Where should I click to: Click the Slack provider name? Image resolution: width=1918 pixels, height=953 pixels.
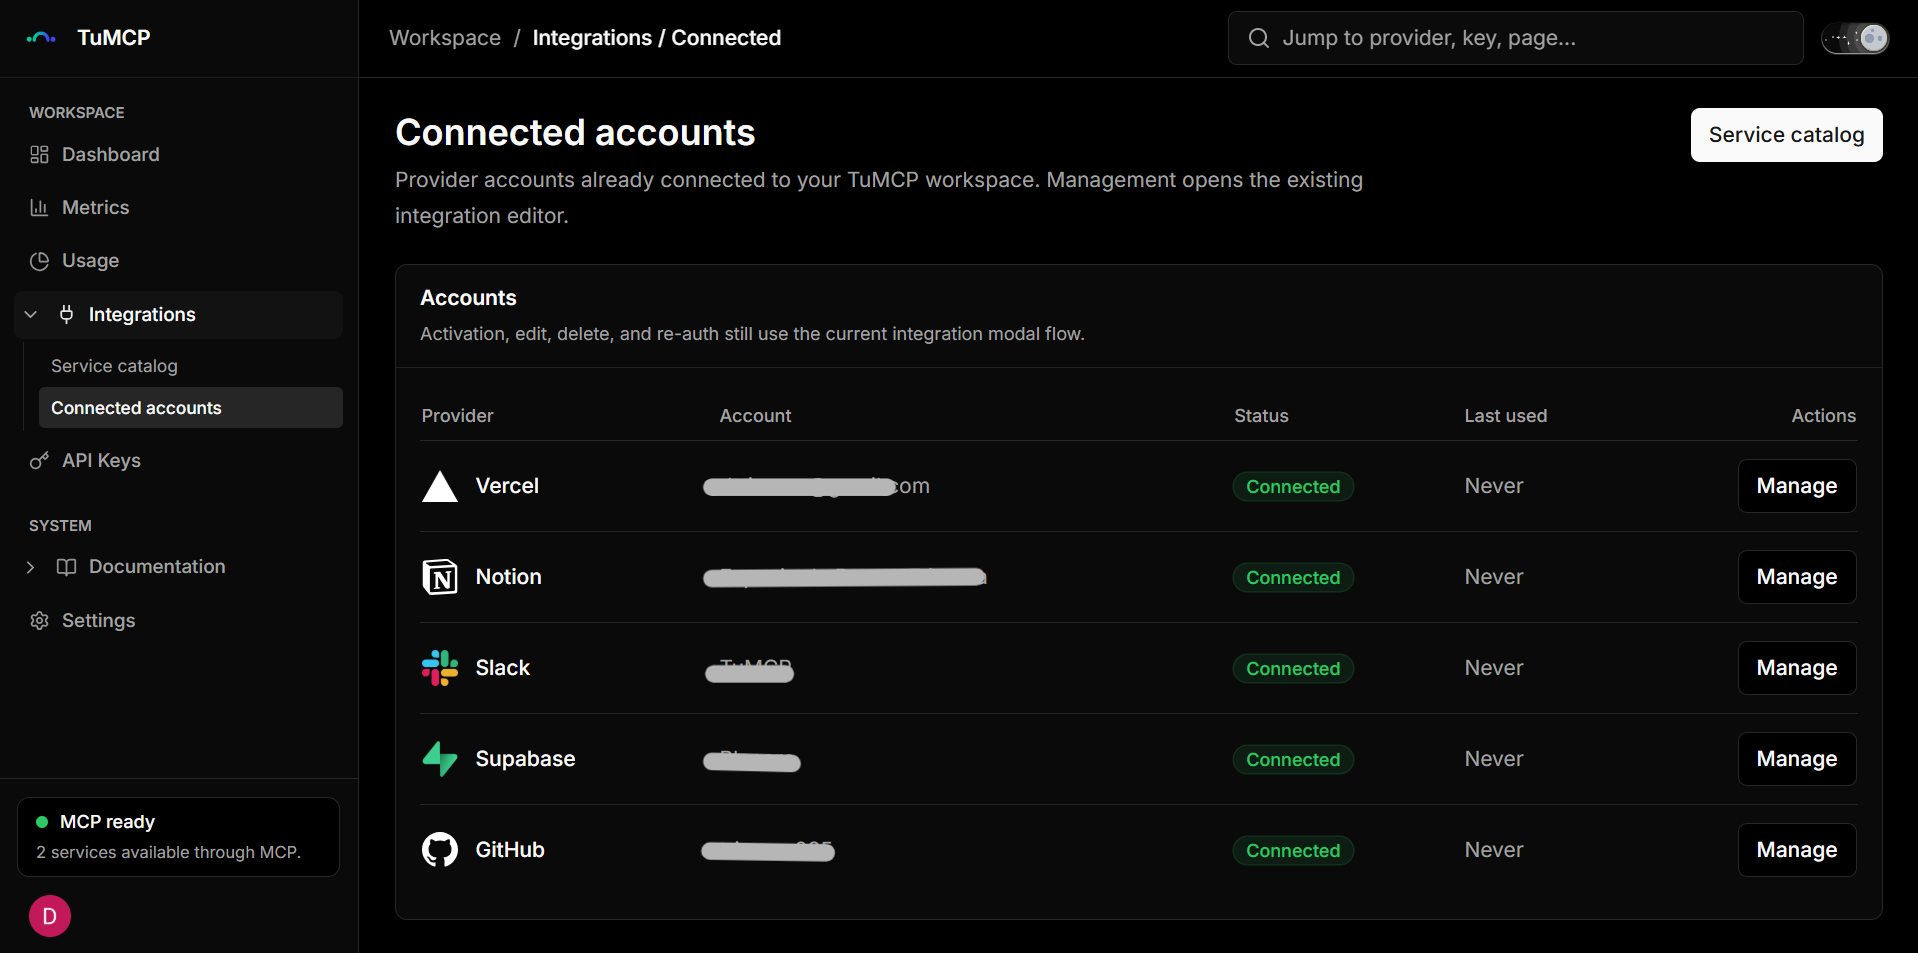click(503, 668)
